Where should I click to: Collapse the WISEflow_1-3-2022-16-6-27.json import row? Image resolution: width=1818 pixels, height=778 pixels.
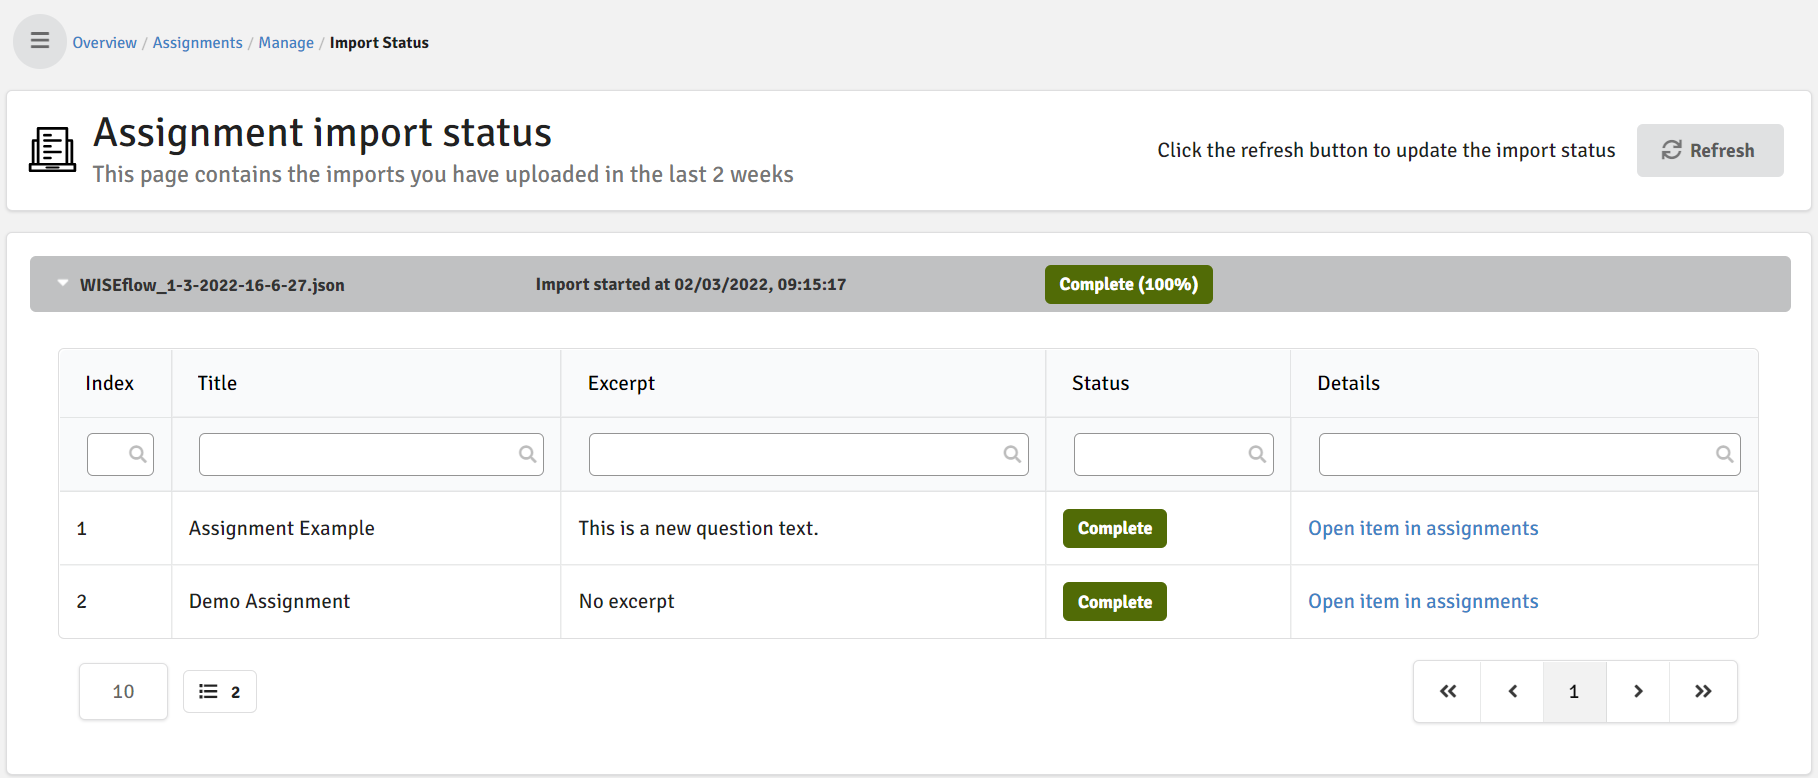click(63, 284)
